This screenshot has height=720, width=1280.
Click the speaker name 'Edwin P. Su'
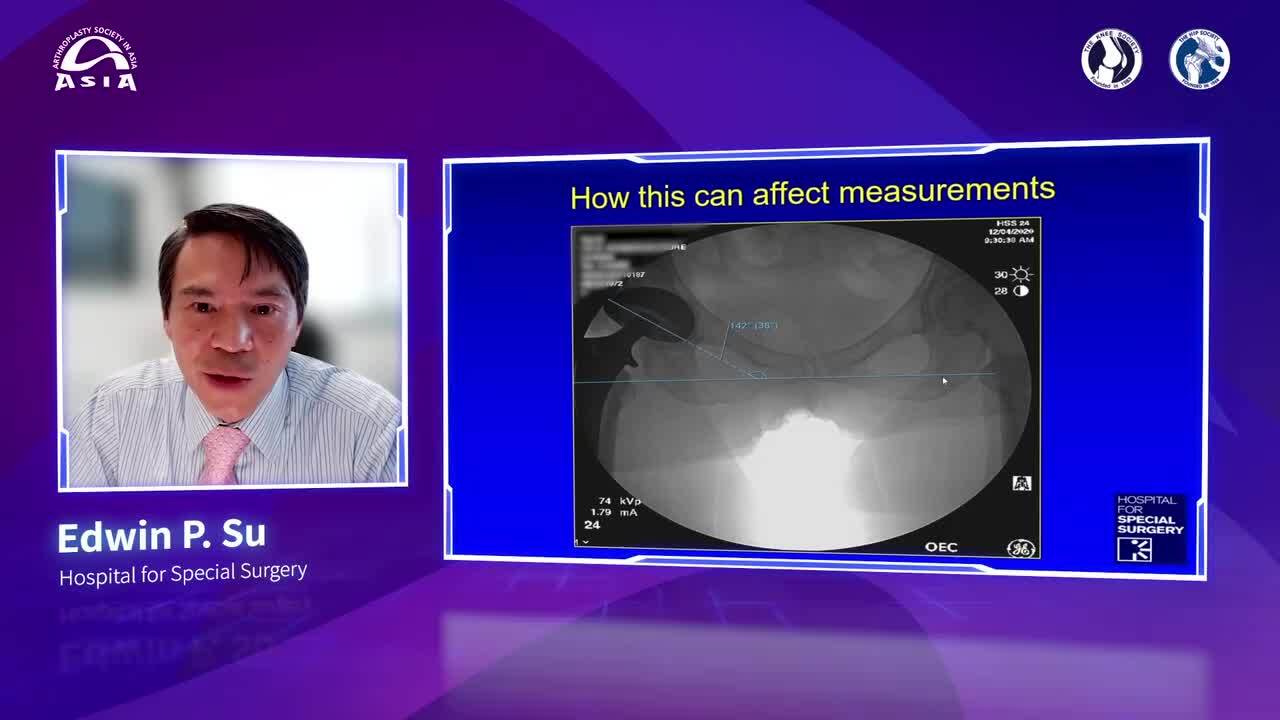click(x=161, y=536)
